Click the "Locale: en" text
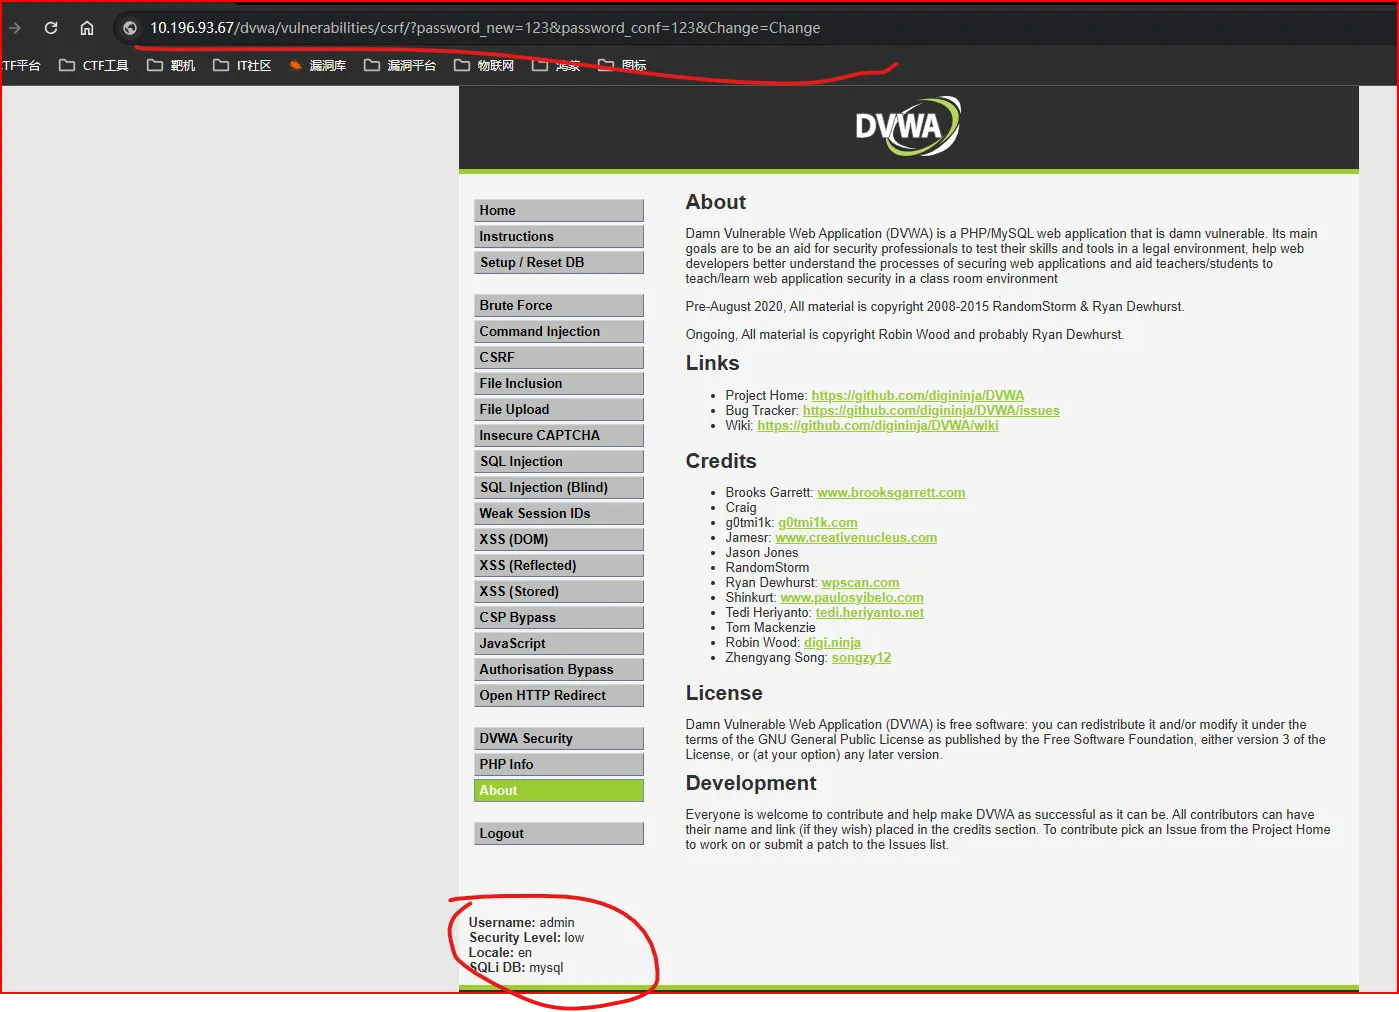 (x=500, y=953)
